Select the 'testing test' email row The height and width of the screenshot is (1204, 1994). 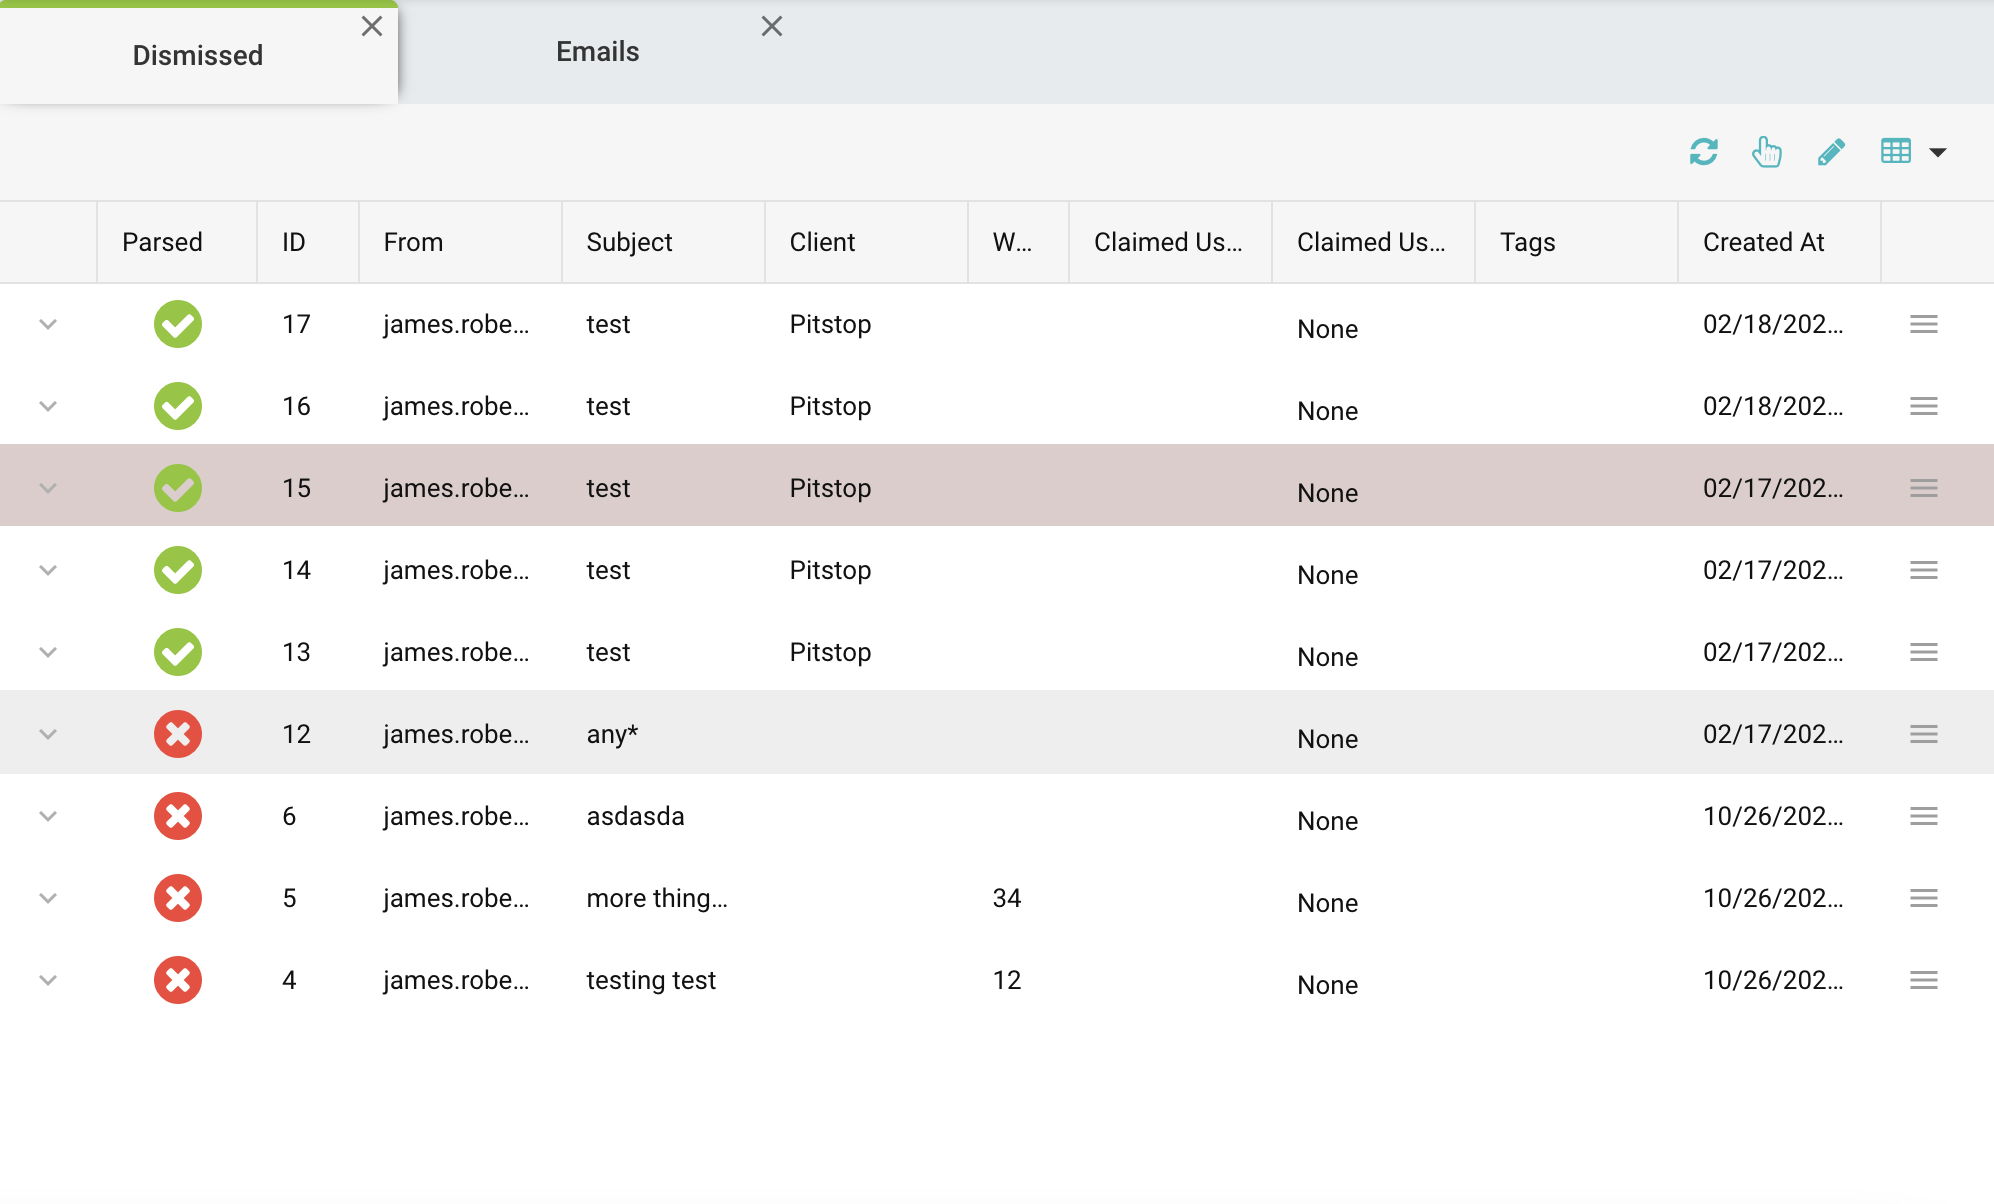point(651,980)
